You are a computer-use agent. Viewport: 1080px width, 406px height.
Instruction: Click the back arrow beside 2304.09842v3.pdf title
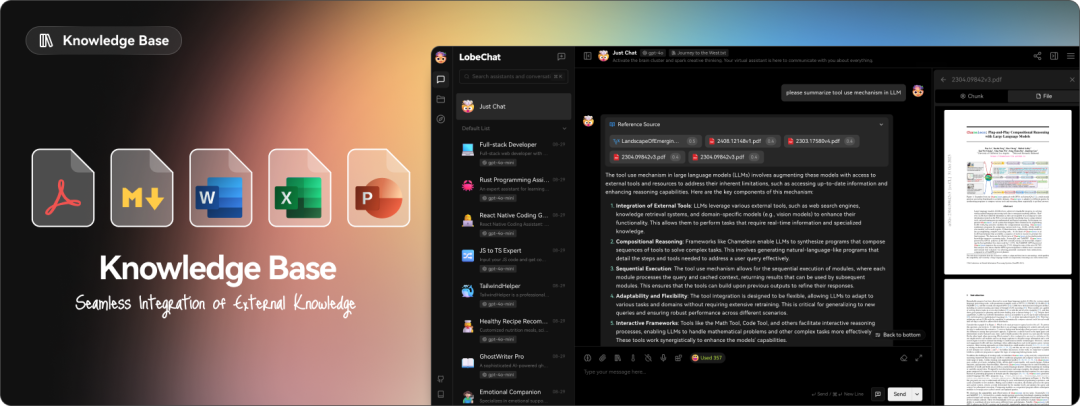tap(943, 79)
